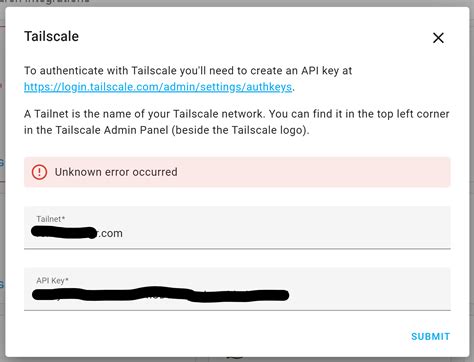Select the Tailscale dialog title
The image size is (474, 362).
pos(51,36)
